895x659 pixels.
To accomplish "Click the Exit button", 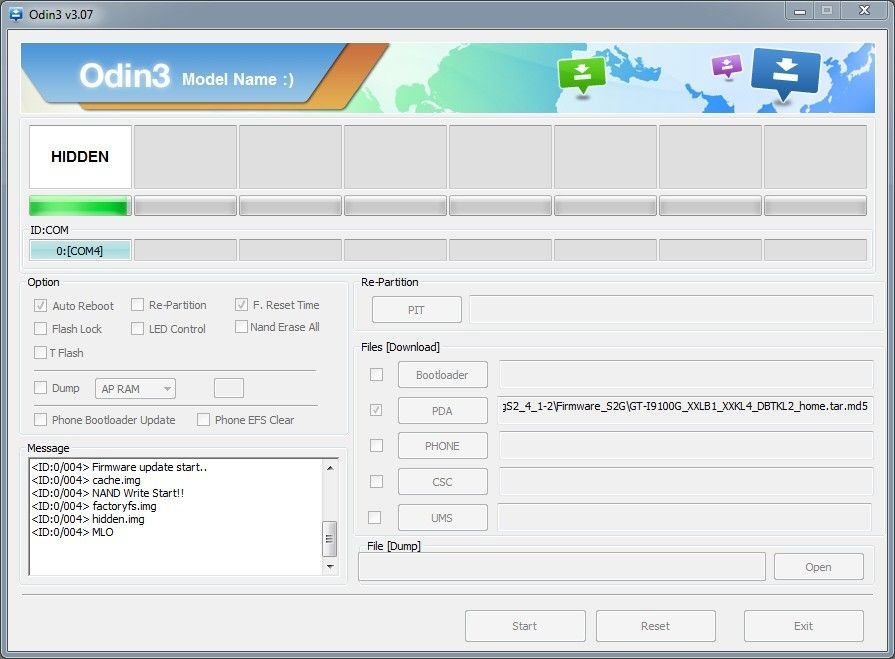I will coord(803,626).
